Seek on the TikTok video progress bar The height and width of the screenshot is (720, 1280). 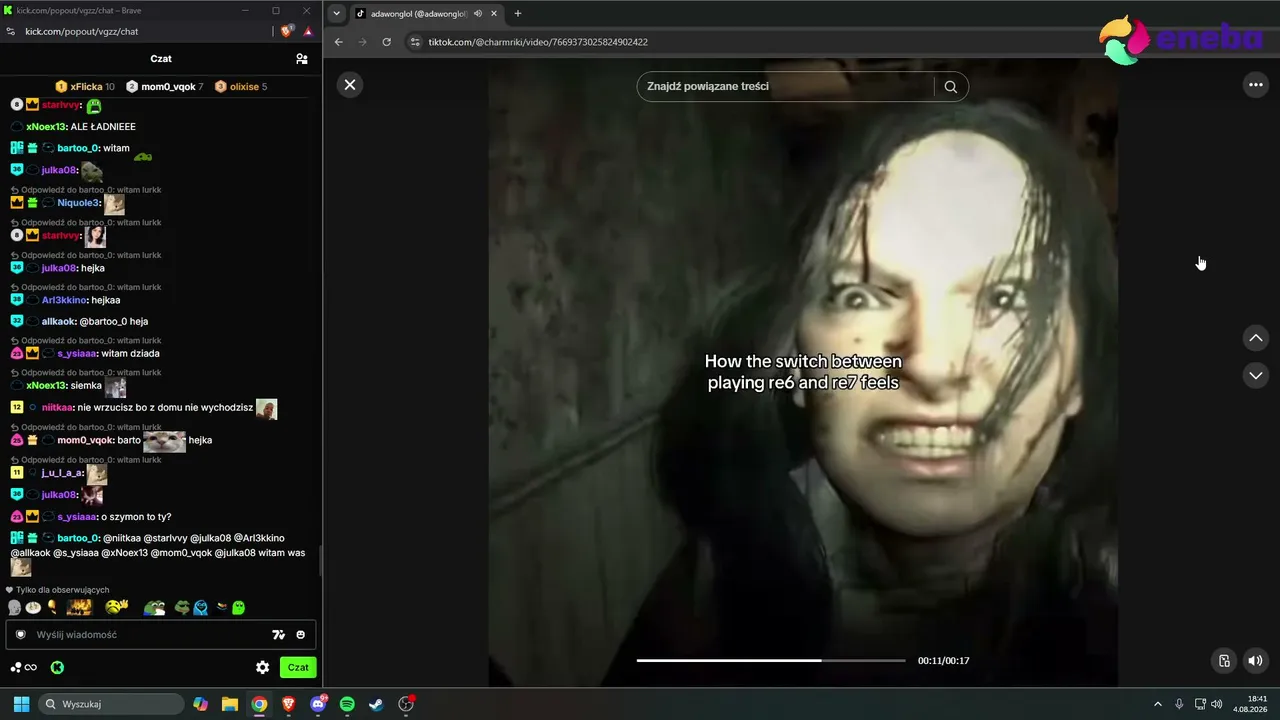click(x=771, y=660)
